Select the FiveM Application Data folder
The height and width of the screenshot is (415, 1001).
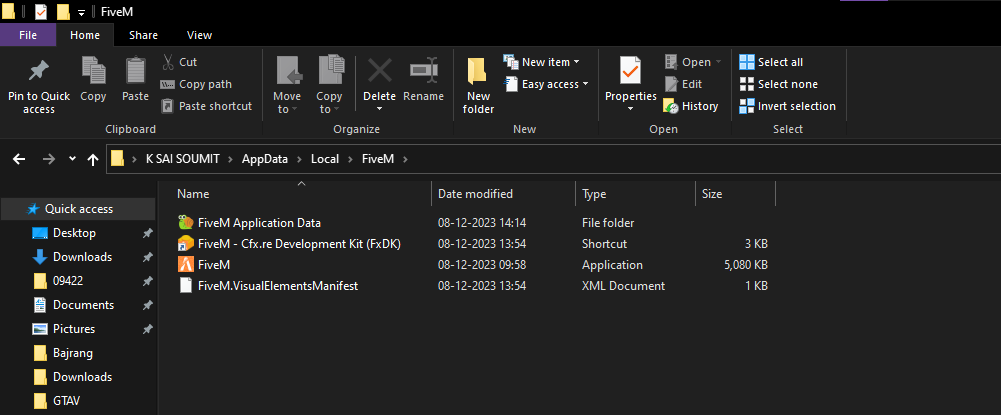(259, 223)
